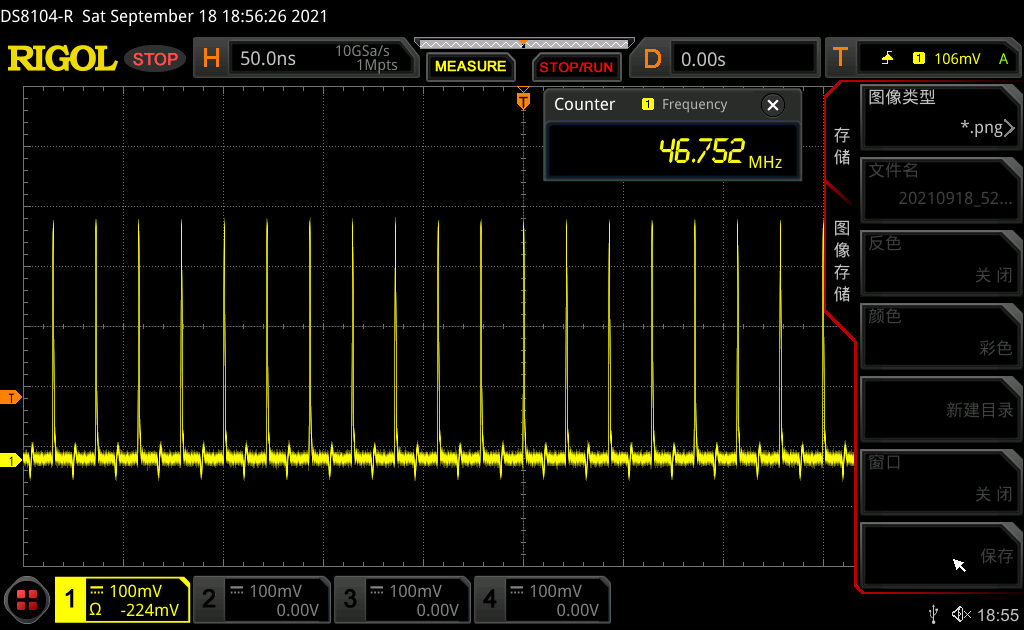Open the delay D 0.00s setting

point(724,59)
